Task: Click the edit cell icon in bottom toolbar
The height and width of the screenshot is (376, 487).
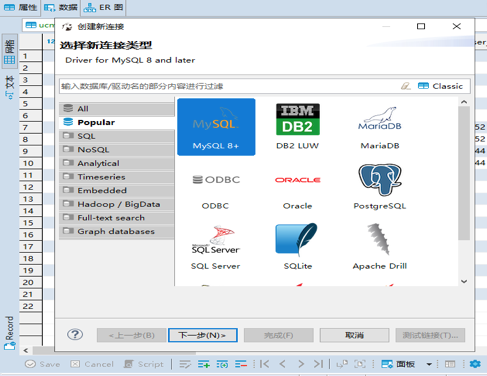Action: [185, 364]
